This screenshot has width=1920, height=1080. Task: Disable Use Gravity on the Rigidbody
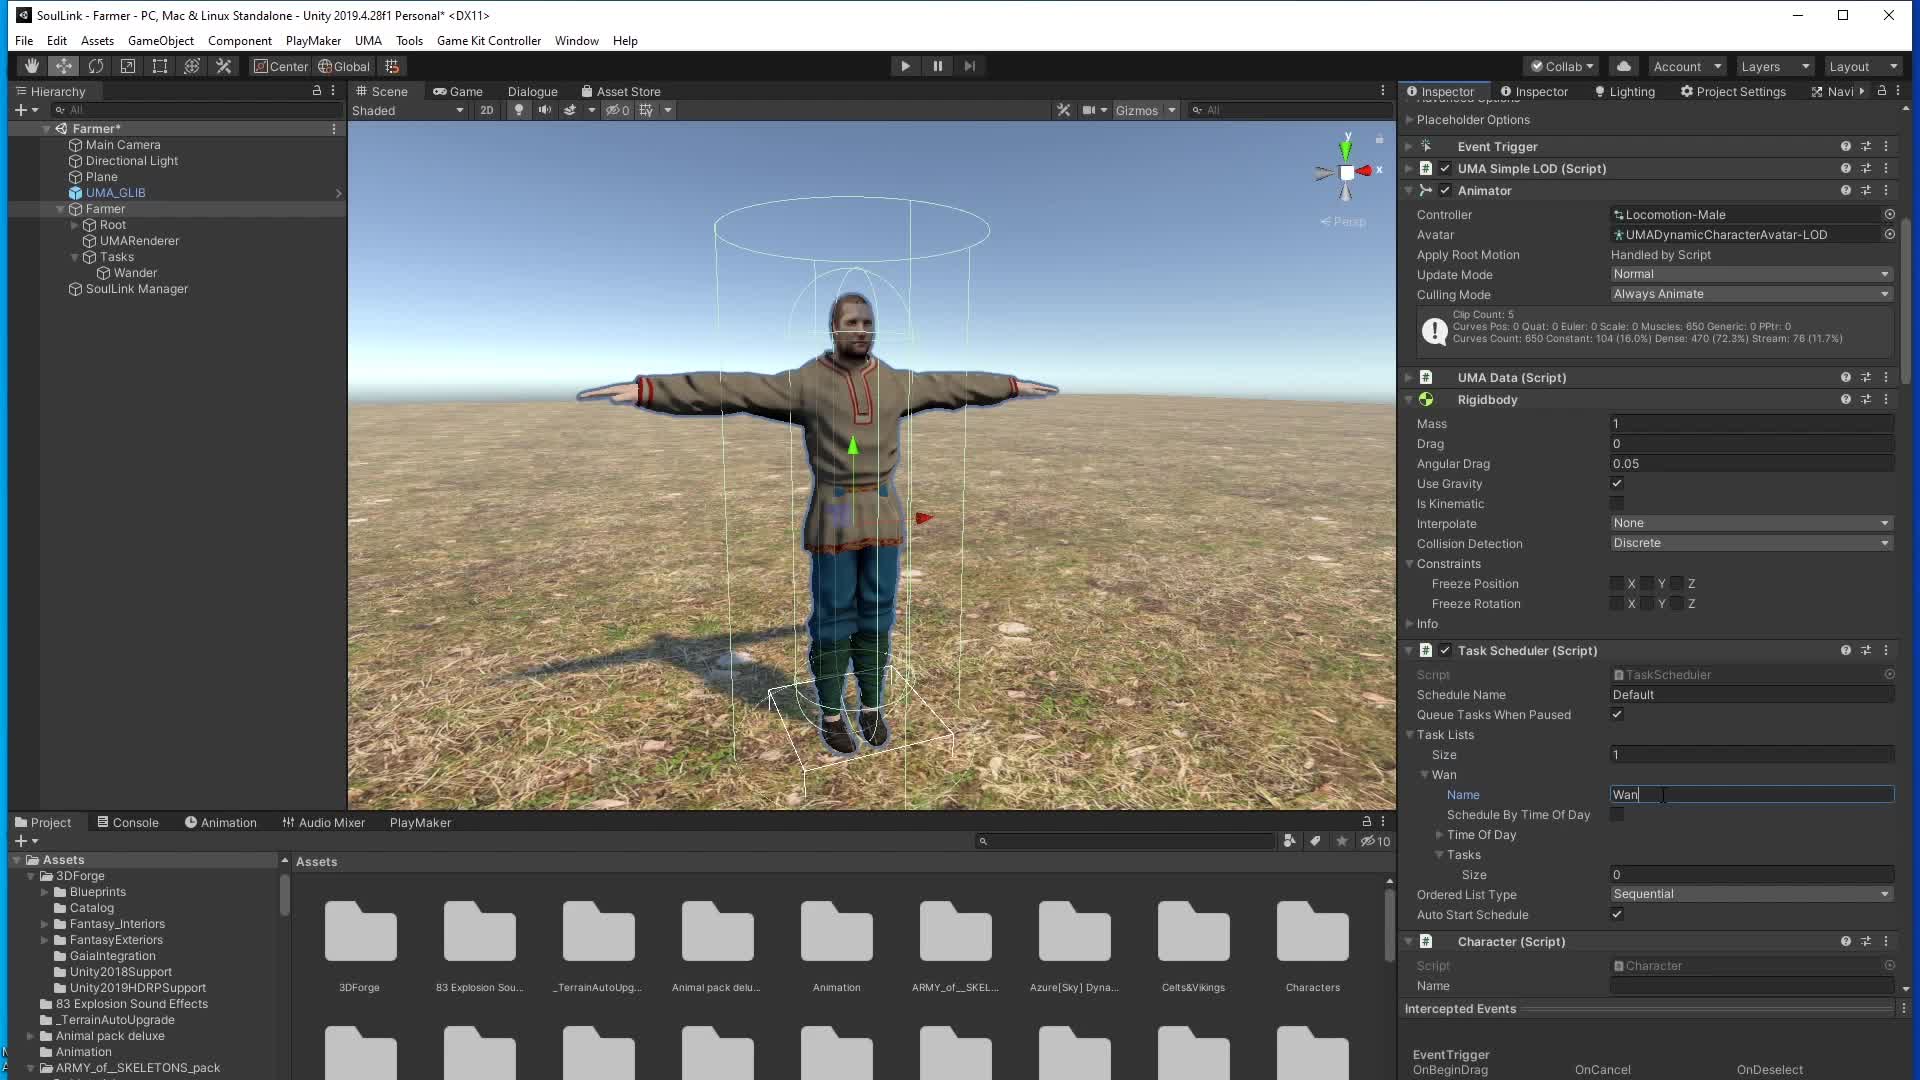pos(1617,483)
